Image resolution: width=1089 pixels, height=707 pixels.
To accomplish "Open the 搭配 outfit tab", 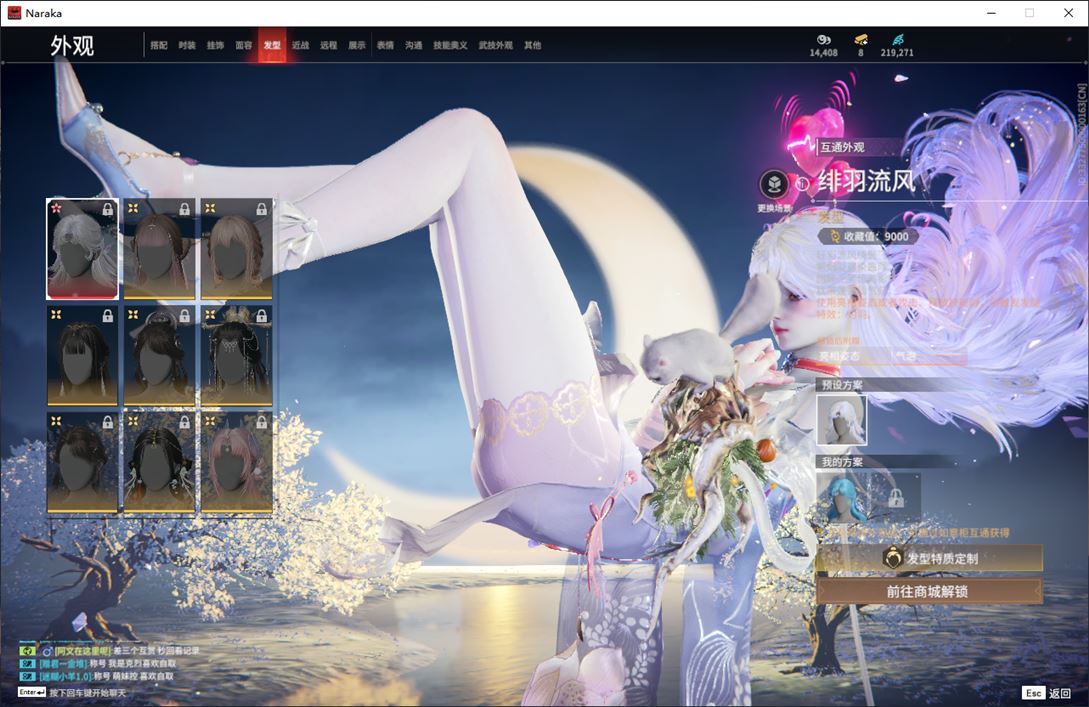I will 158,45.
